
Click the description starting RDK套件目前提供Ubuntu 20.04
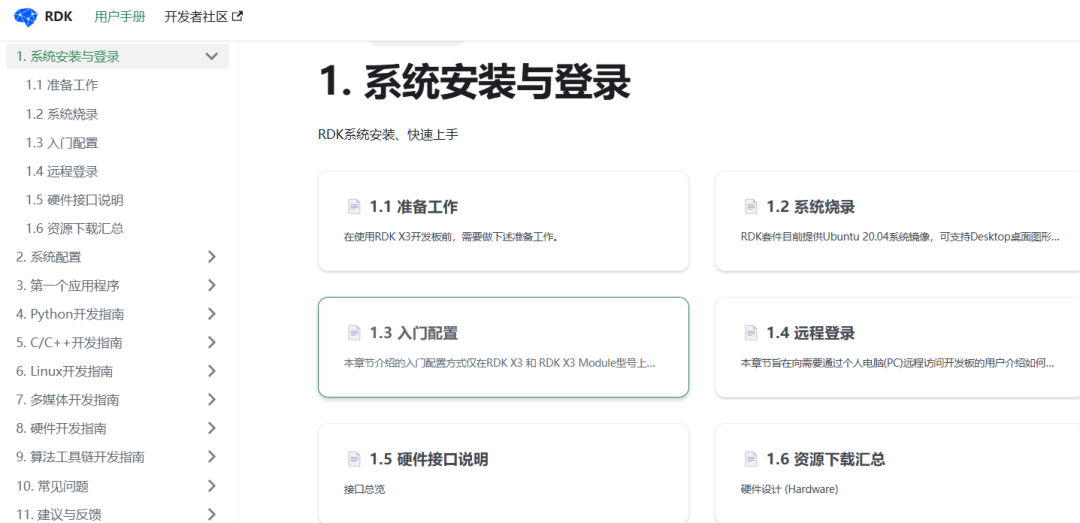click(x=900, y=237)
